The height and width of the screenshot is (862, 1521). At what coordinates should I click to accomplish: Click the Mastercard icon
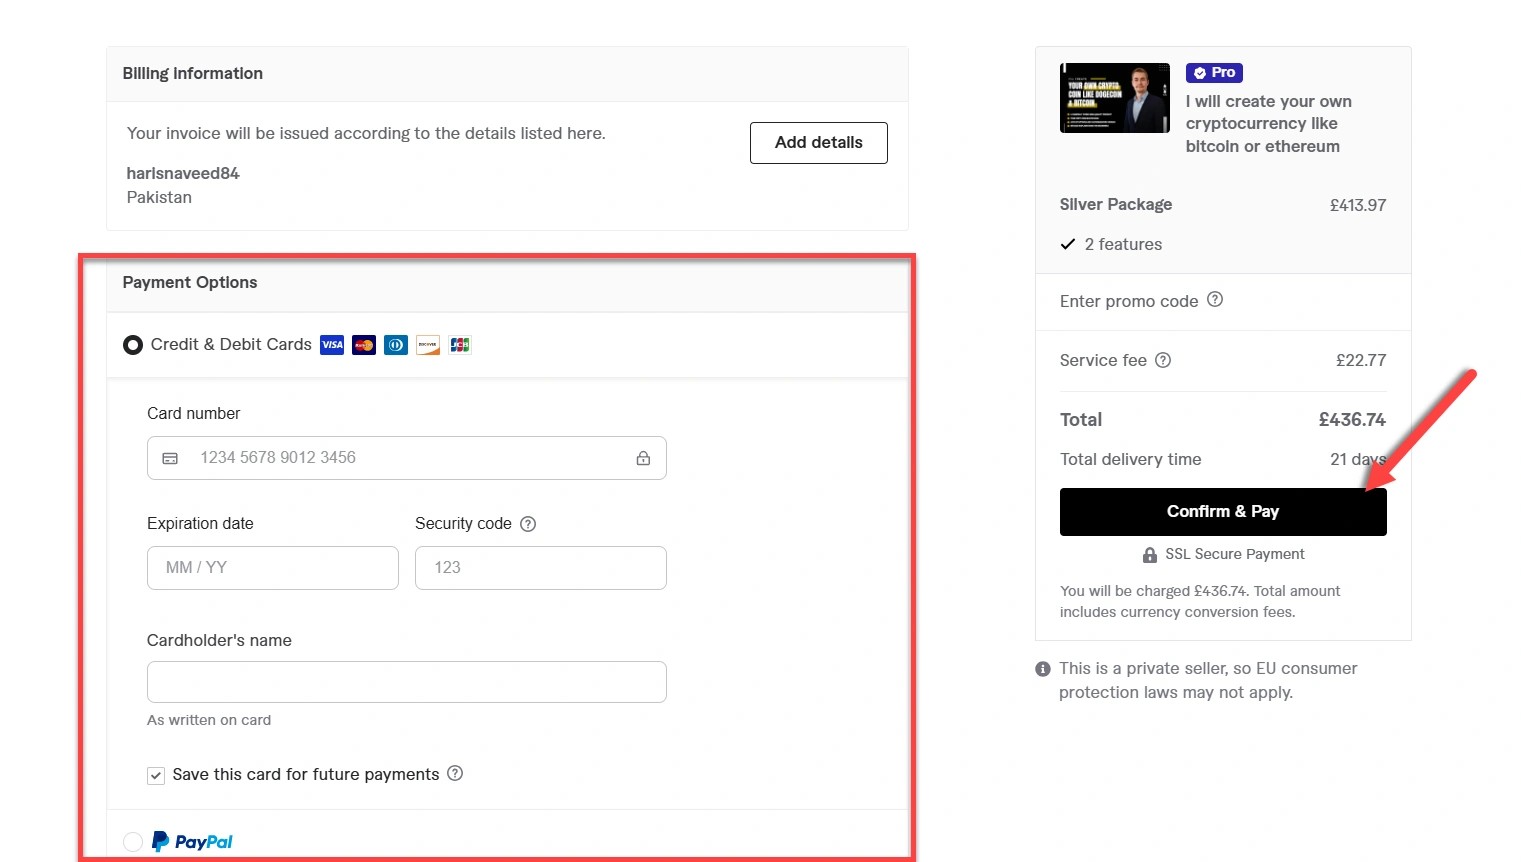pyautogui.click(x=364, y=345)
